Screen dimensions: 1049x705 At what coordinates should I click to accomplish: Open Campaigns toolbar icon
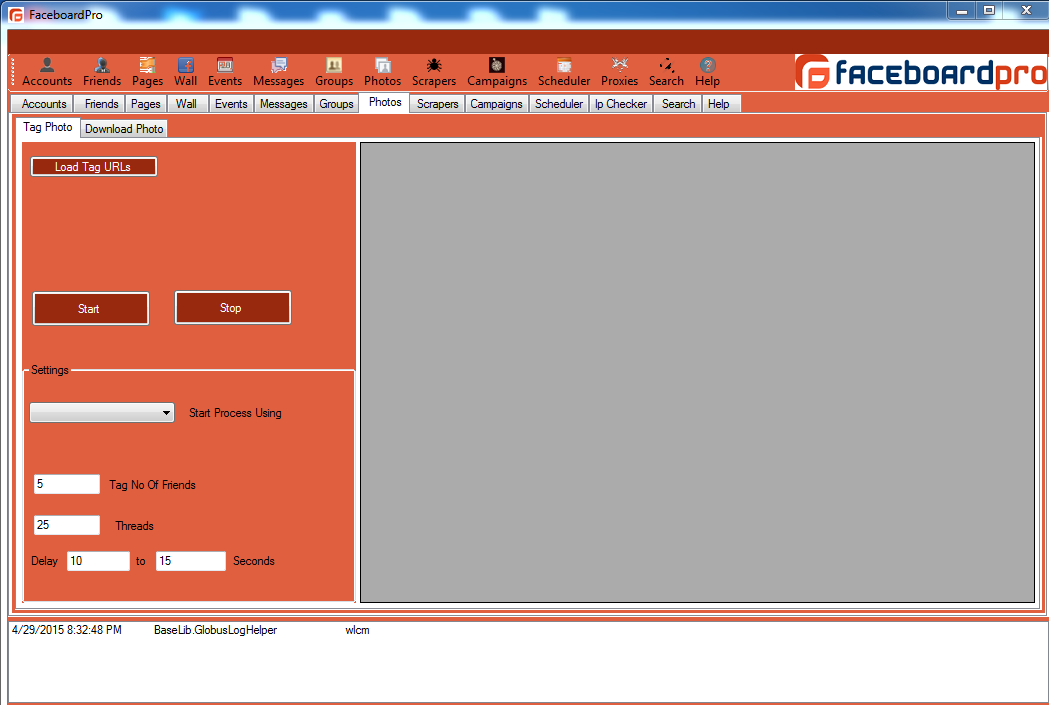coord(496,72)
